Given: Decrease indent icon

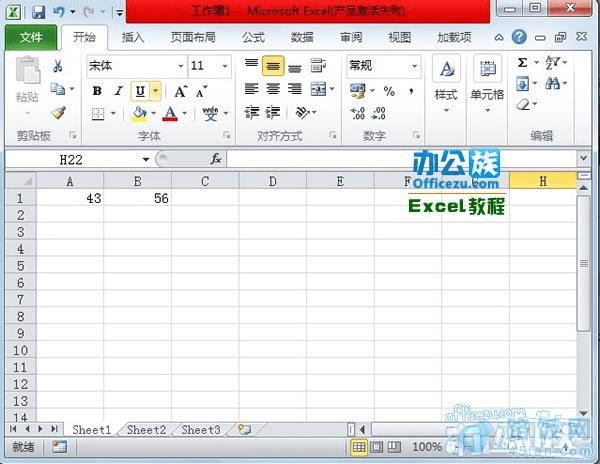Looking at the screenshot, I should coord(252,112).
